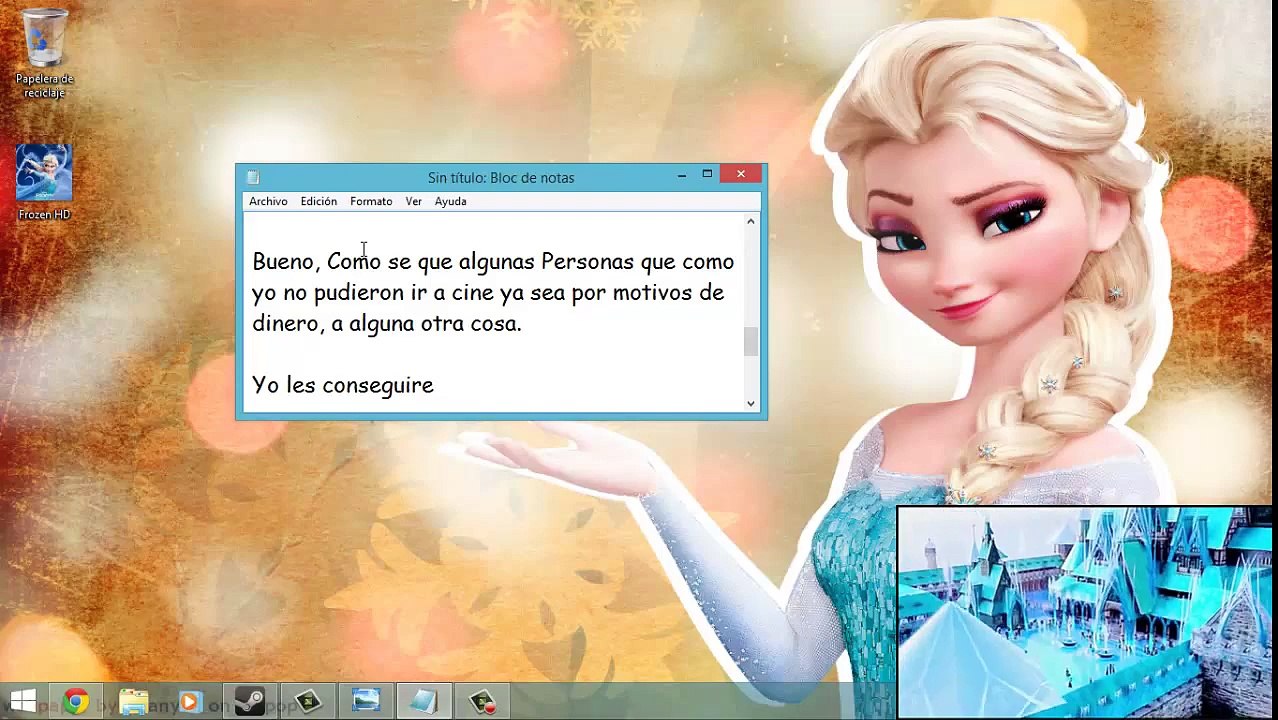Screen dimensions: 1278x720
Task: Click the scroll up arrow in Notepad
Action: click(751, 221)
